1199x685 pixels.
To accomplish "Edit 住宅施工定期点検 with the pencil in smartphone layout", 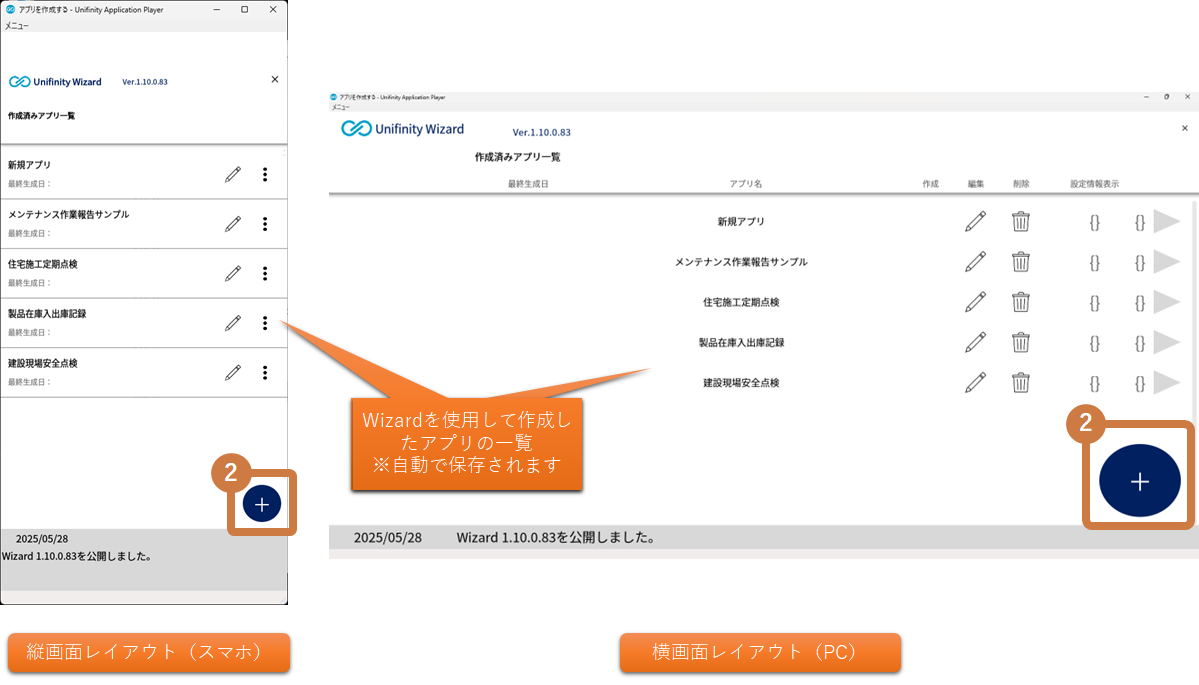I will click(233, 273).
